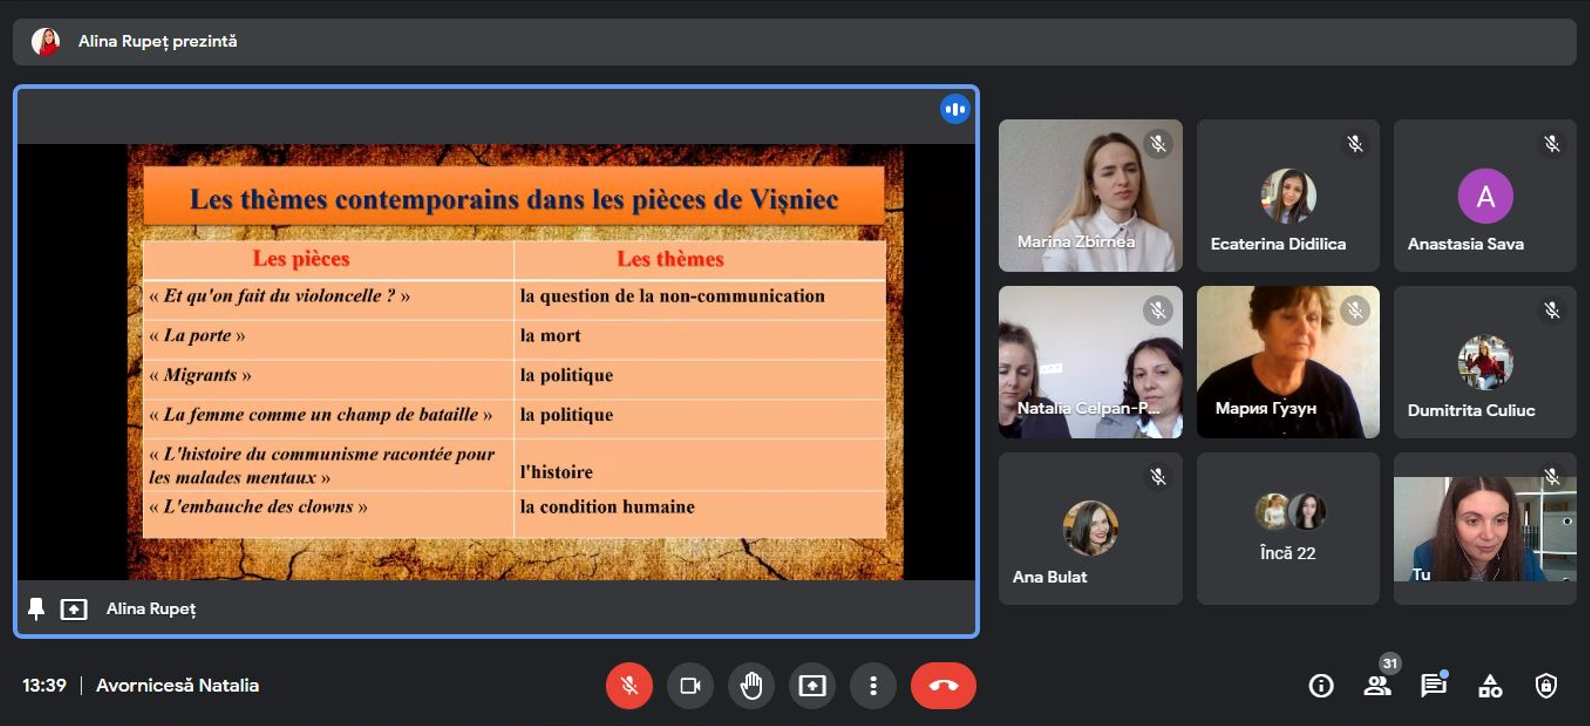Show the participants list panel
Viewport: 1590px width, 726px height.
[x=1377, y=686]
